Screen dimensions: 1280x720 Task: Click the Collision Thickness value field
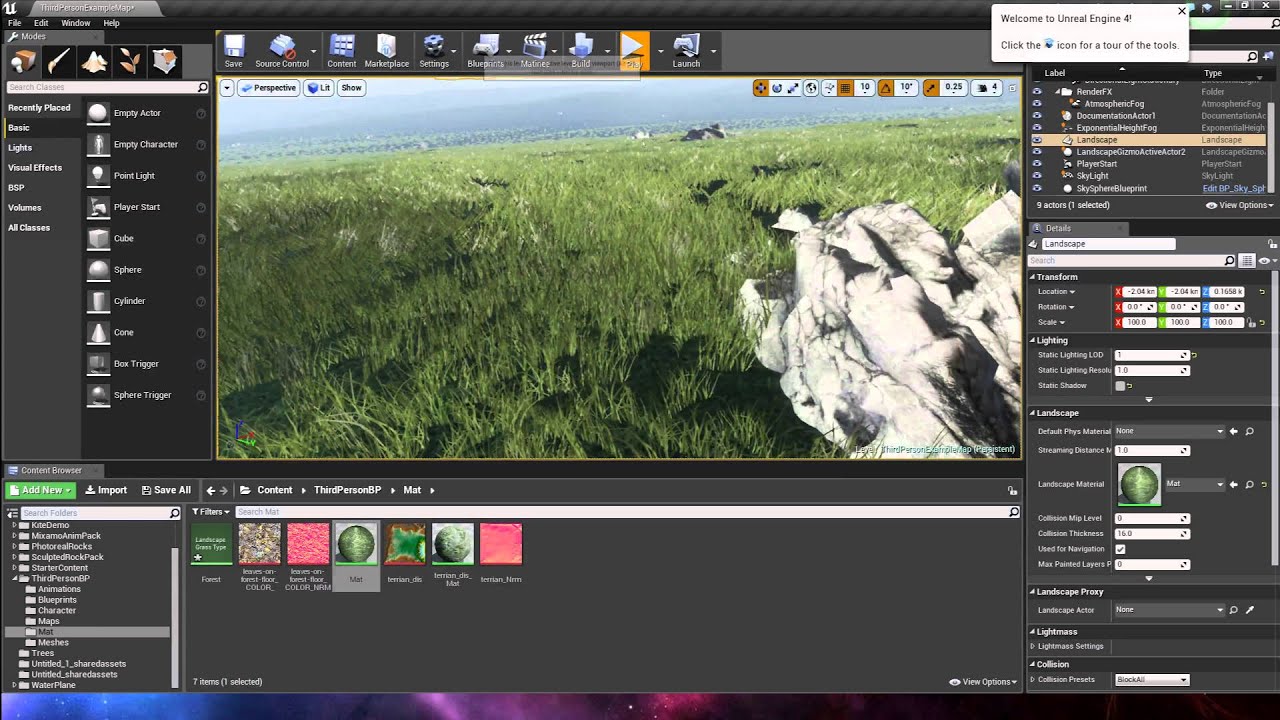tap(1152, 534)
